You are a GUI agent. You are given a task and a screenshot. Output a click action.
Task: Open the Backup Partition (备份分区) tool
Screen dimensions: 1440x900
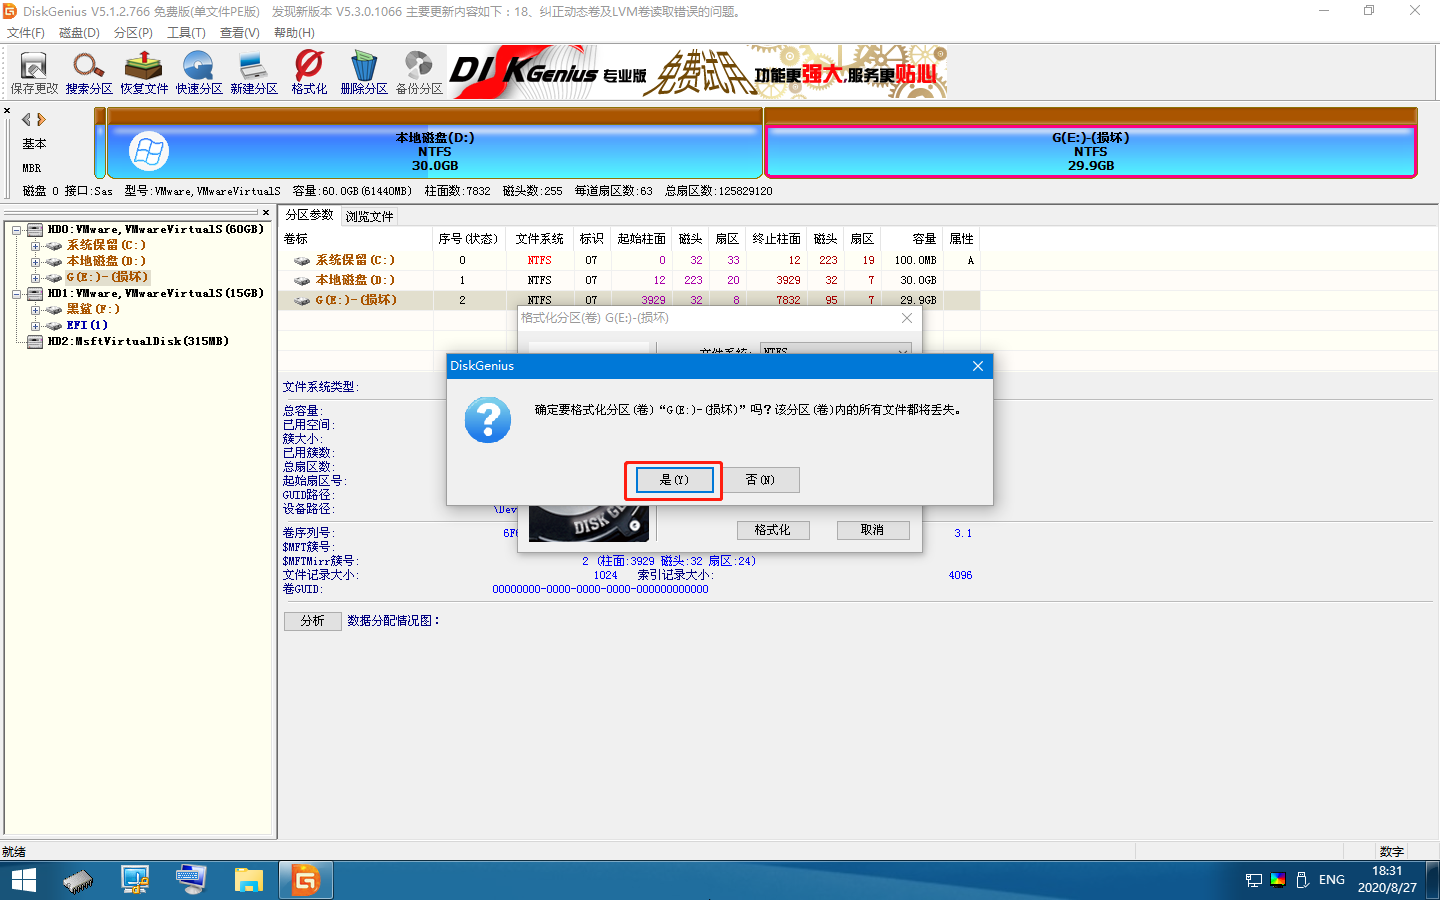[419, 73]
